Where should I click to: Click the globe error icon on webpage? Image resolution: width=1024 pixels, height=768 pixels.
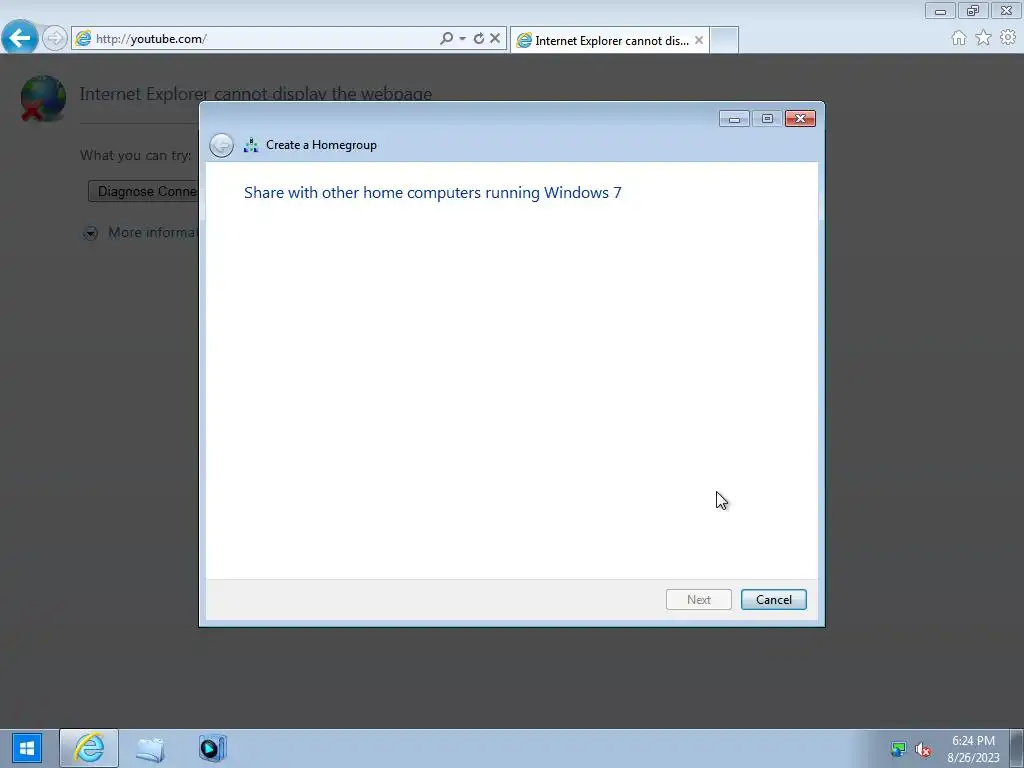pyautogui.click(x=43, y=99)
